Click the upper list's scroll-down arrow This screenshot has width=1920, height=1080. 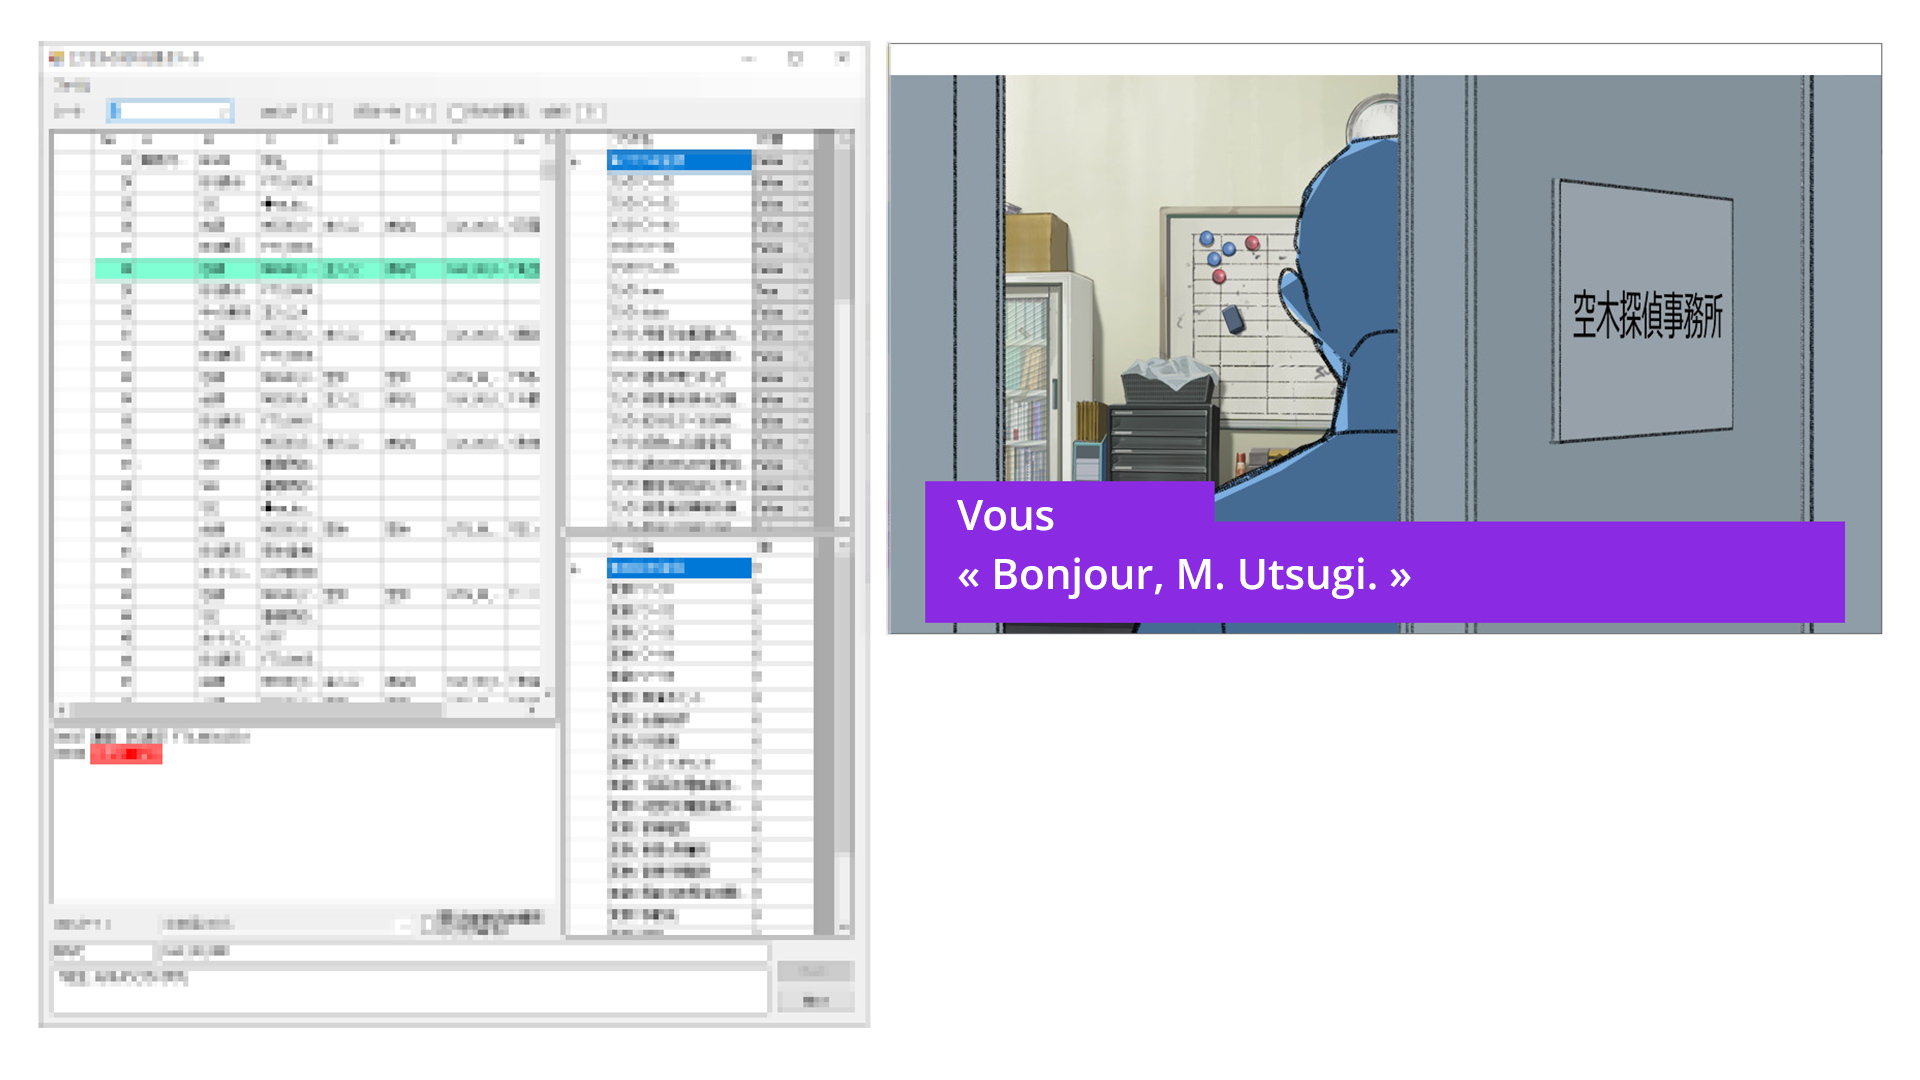click(844, 520)
